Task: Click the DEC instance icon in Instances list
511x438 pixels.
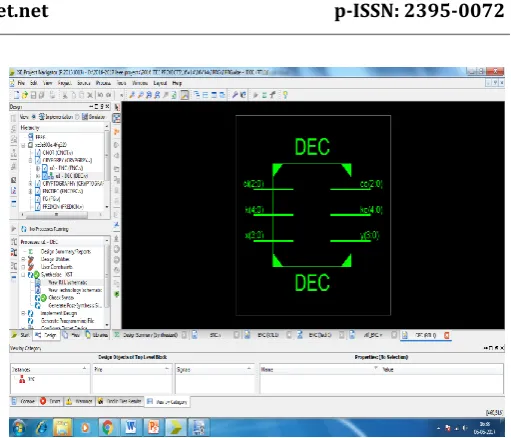Action: [x=22, y=379]
